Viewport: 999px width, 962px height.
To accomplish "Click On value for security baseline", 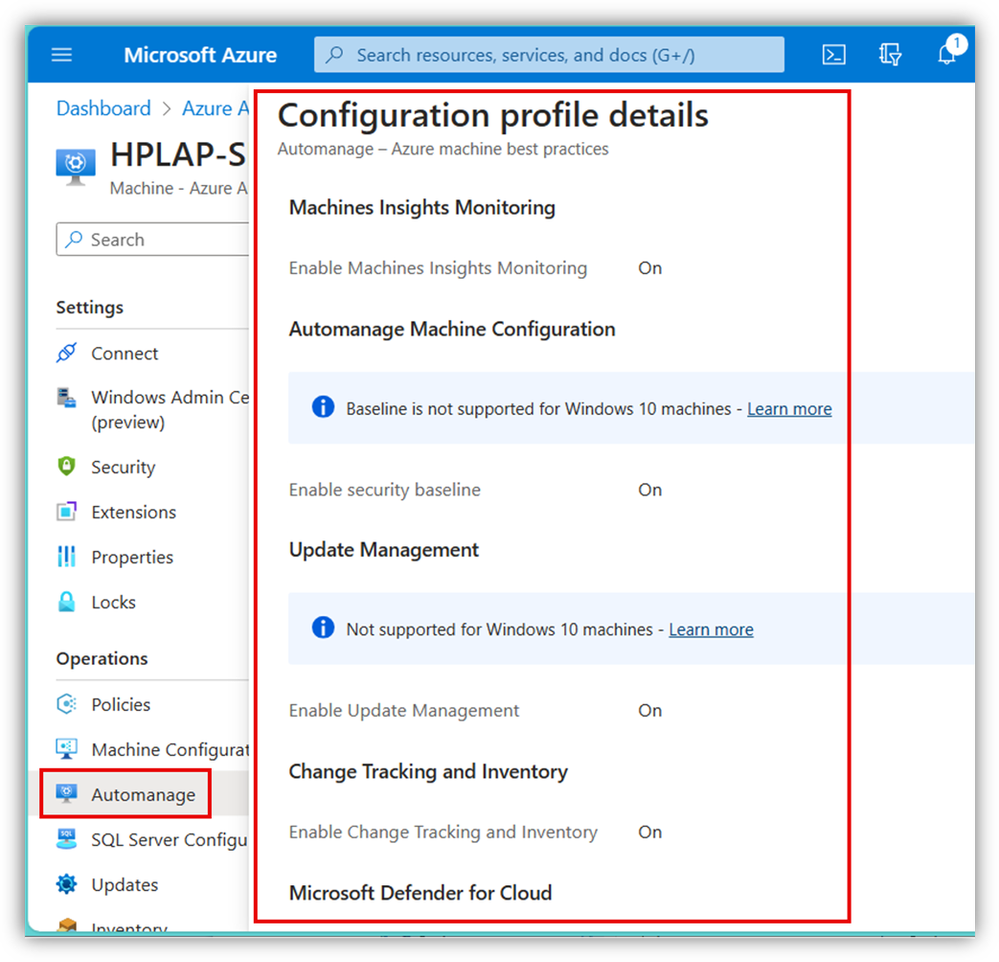I will 650,490.
